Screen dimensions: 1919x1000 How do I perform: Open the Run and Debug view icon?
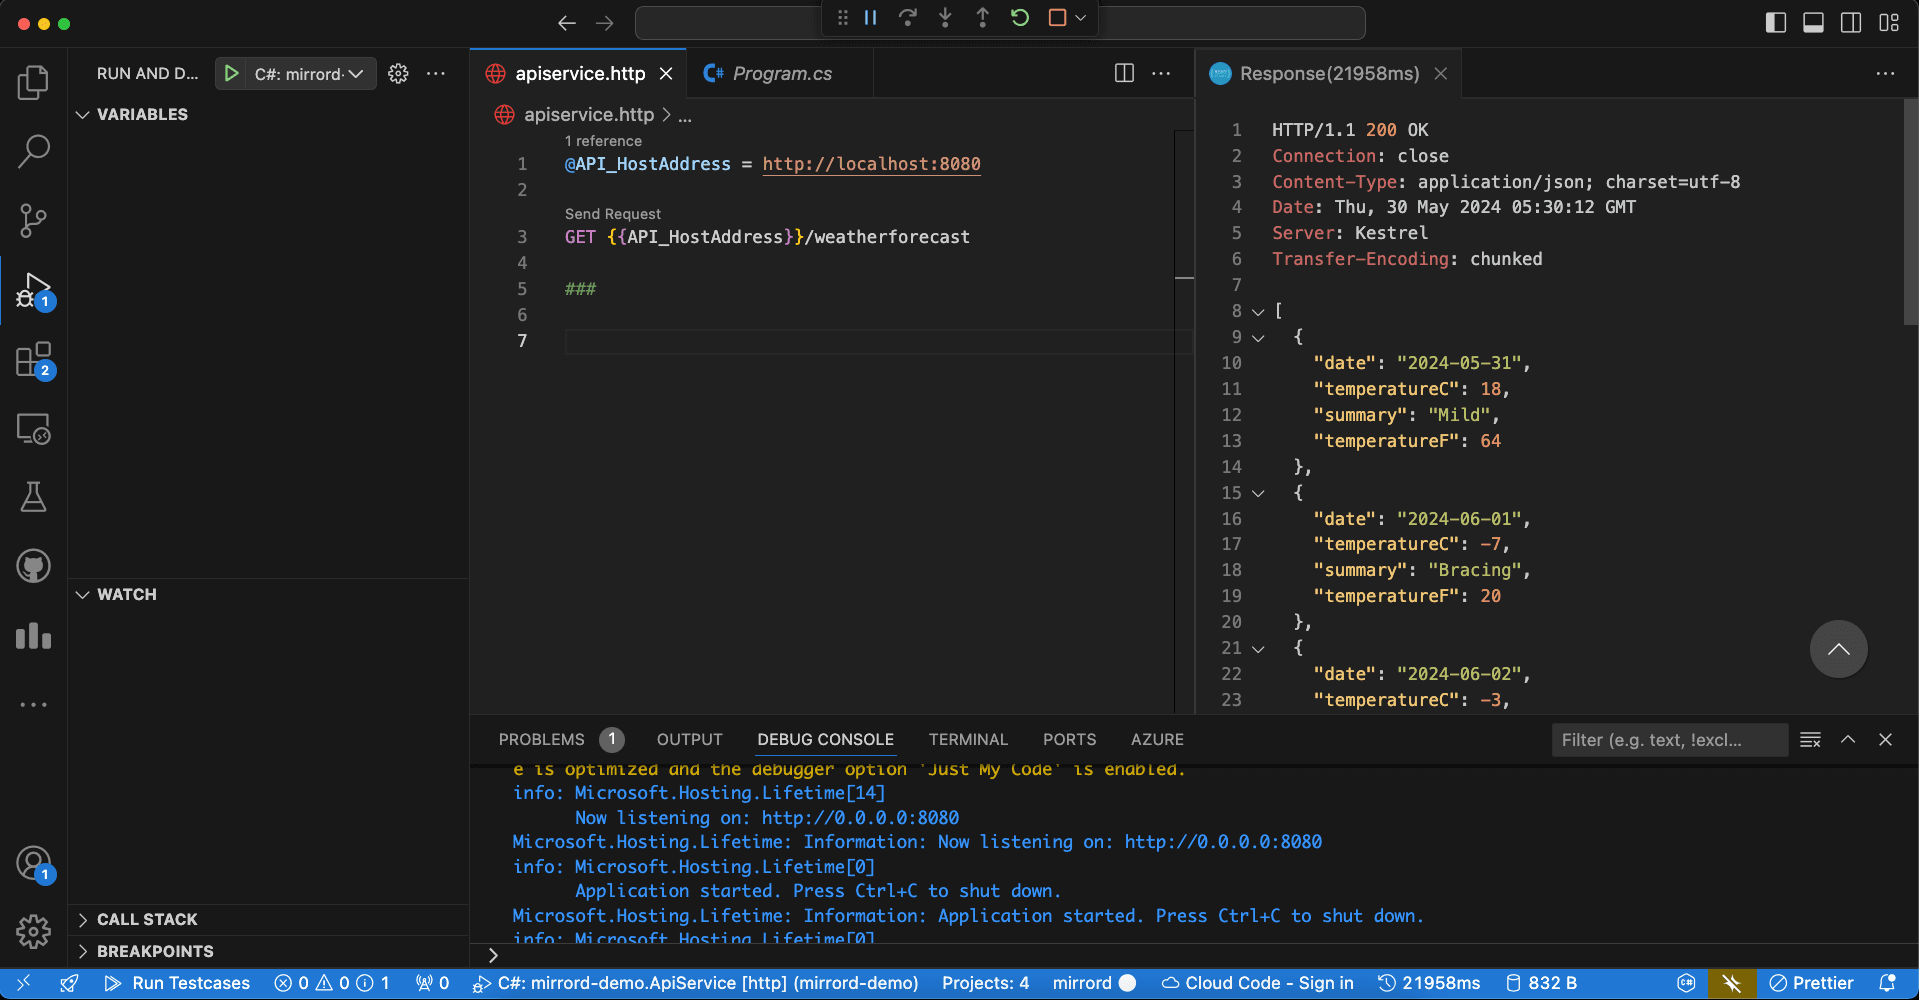tap(33, 290)
